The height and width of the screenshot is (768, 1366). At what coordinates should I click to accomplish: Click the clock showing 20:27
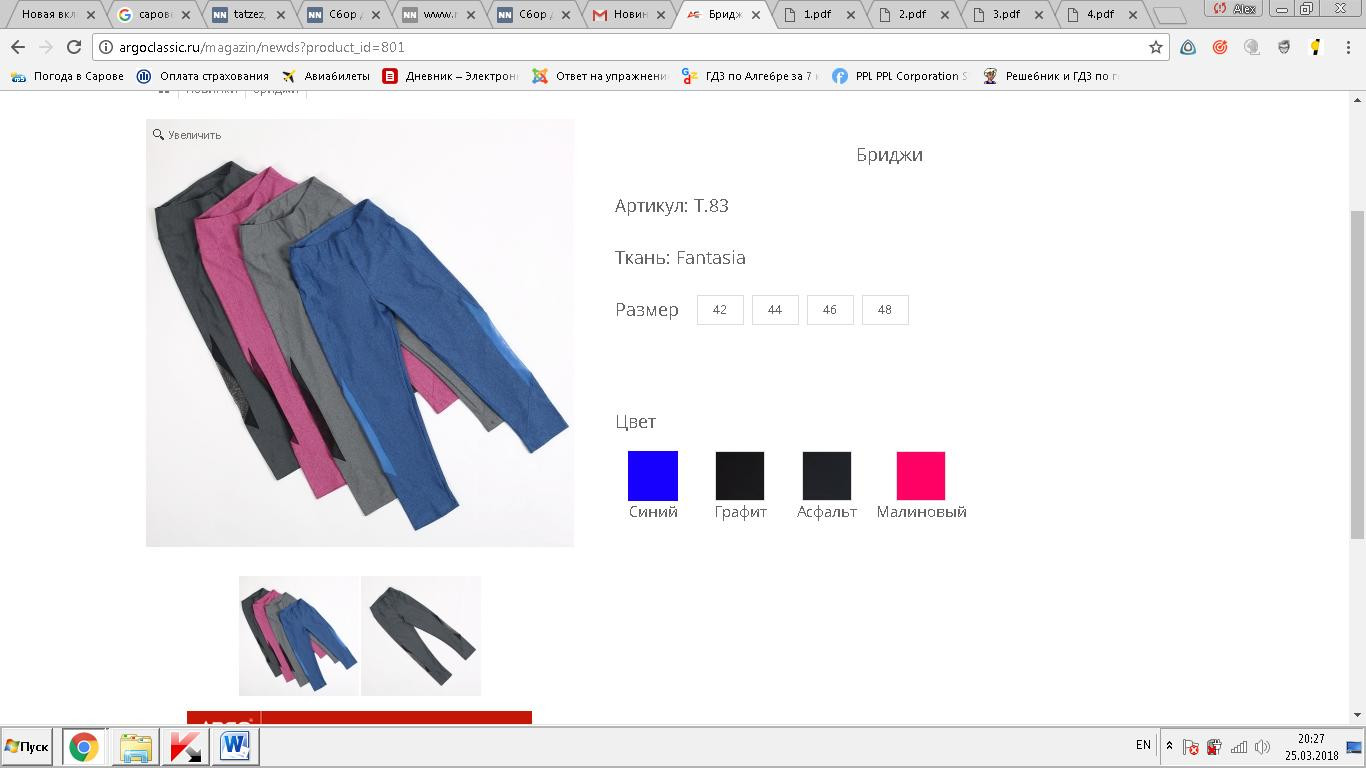(x=1311, y=739)
